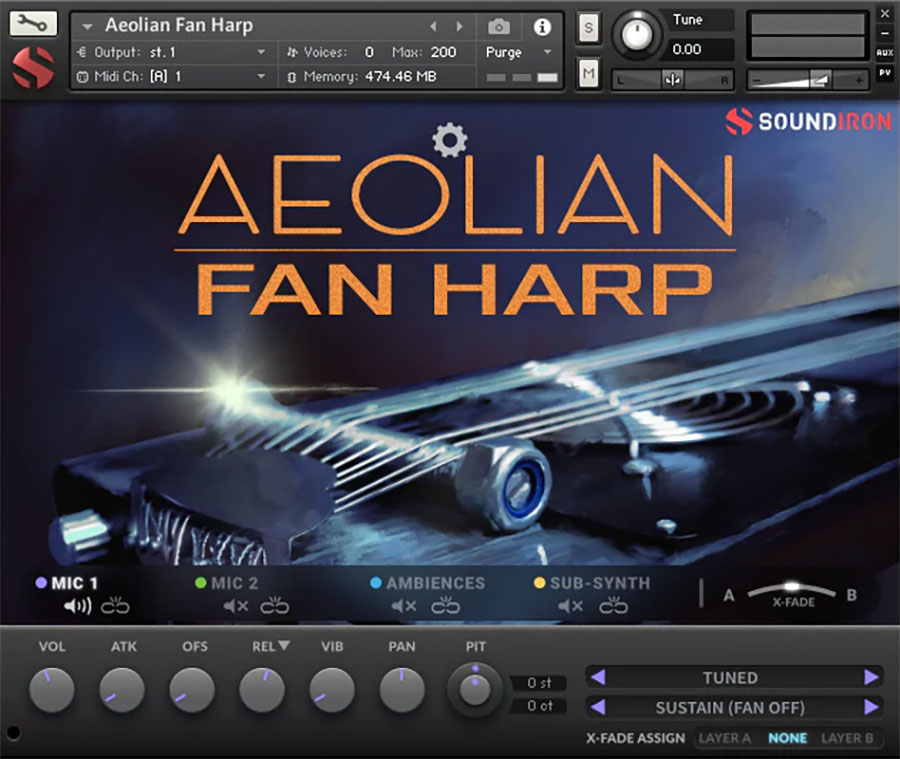Select previous mode left of TUNED
The width and height of the screenshot is (900, 759).
(598, 677)
